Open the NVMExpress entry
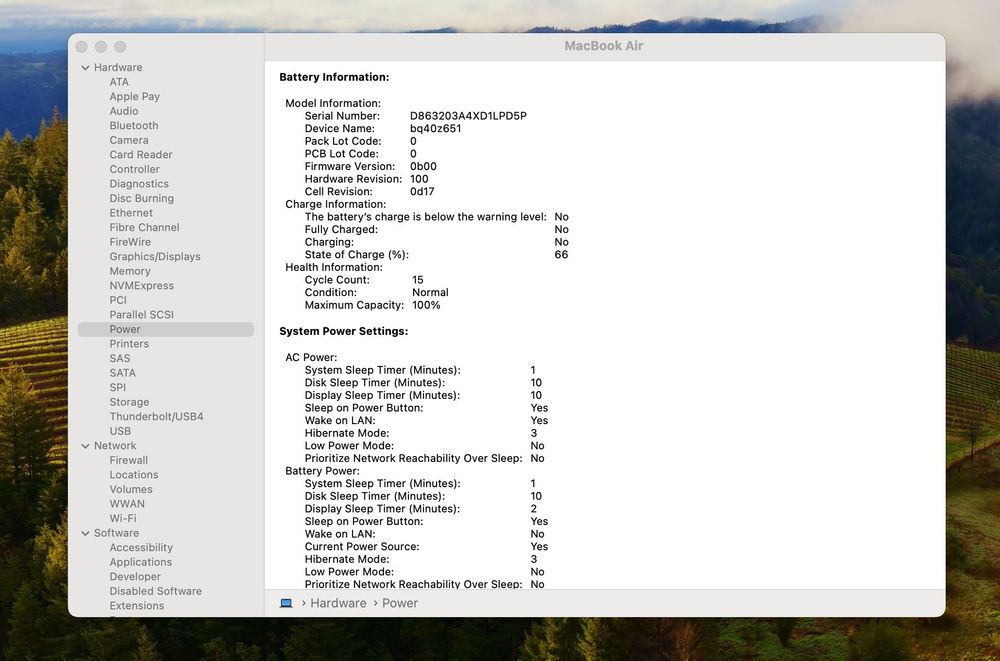1000x661 pixels. 142,286
